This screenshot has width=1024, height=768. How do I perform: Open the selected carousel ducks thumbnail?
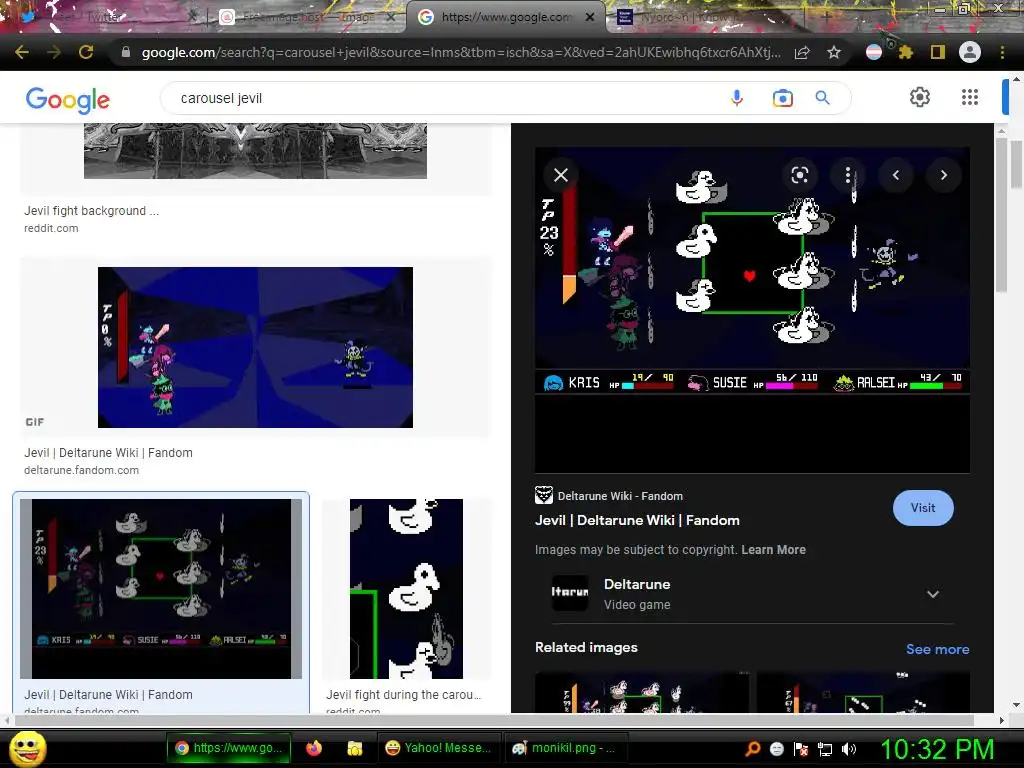[161, 588]
